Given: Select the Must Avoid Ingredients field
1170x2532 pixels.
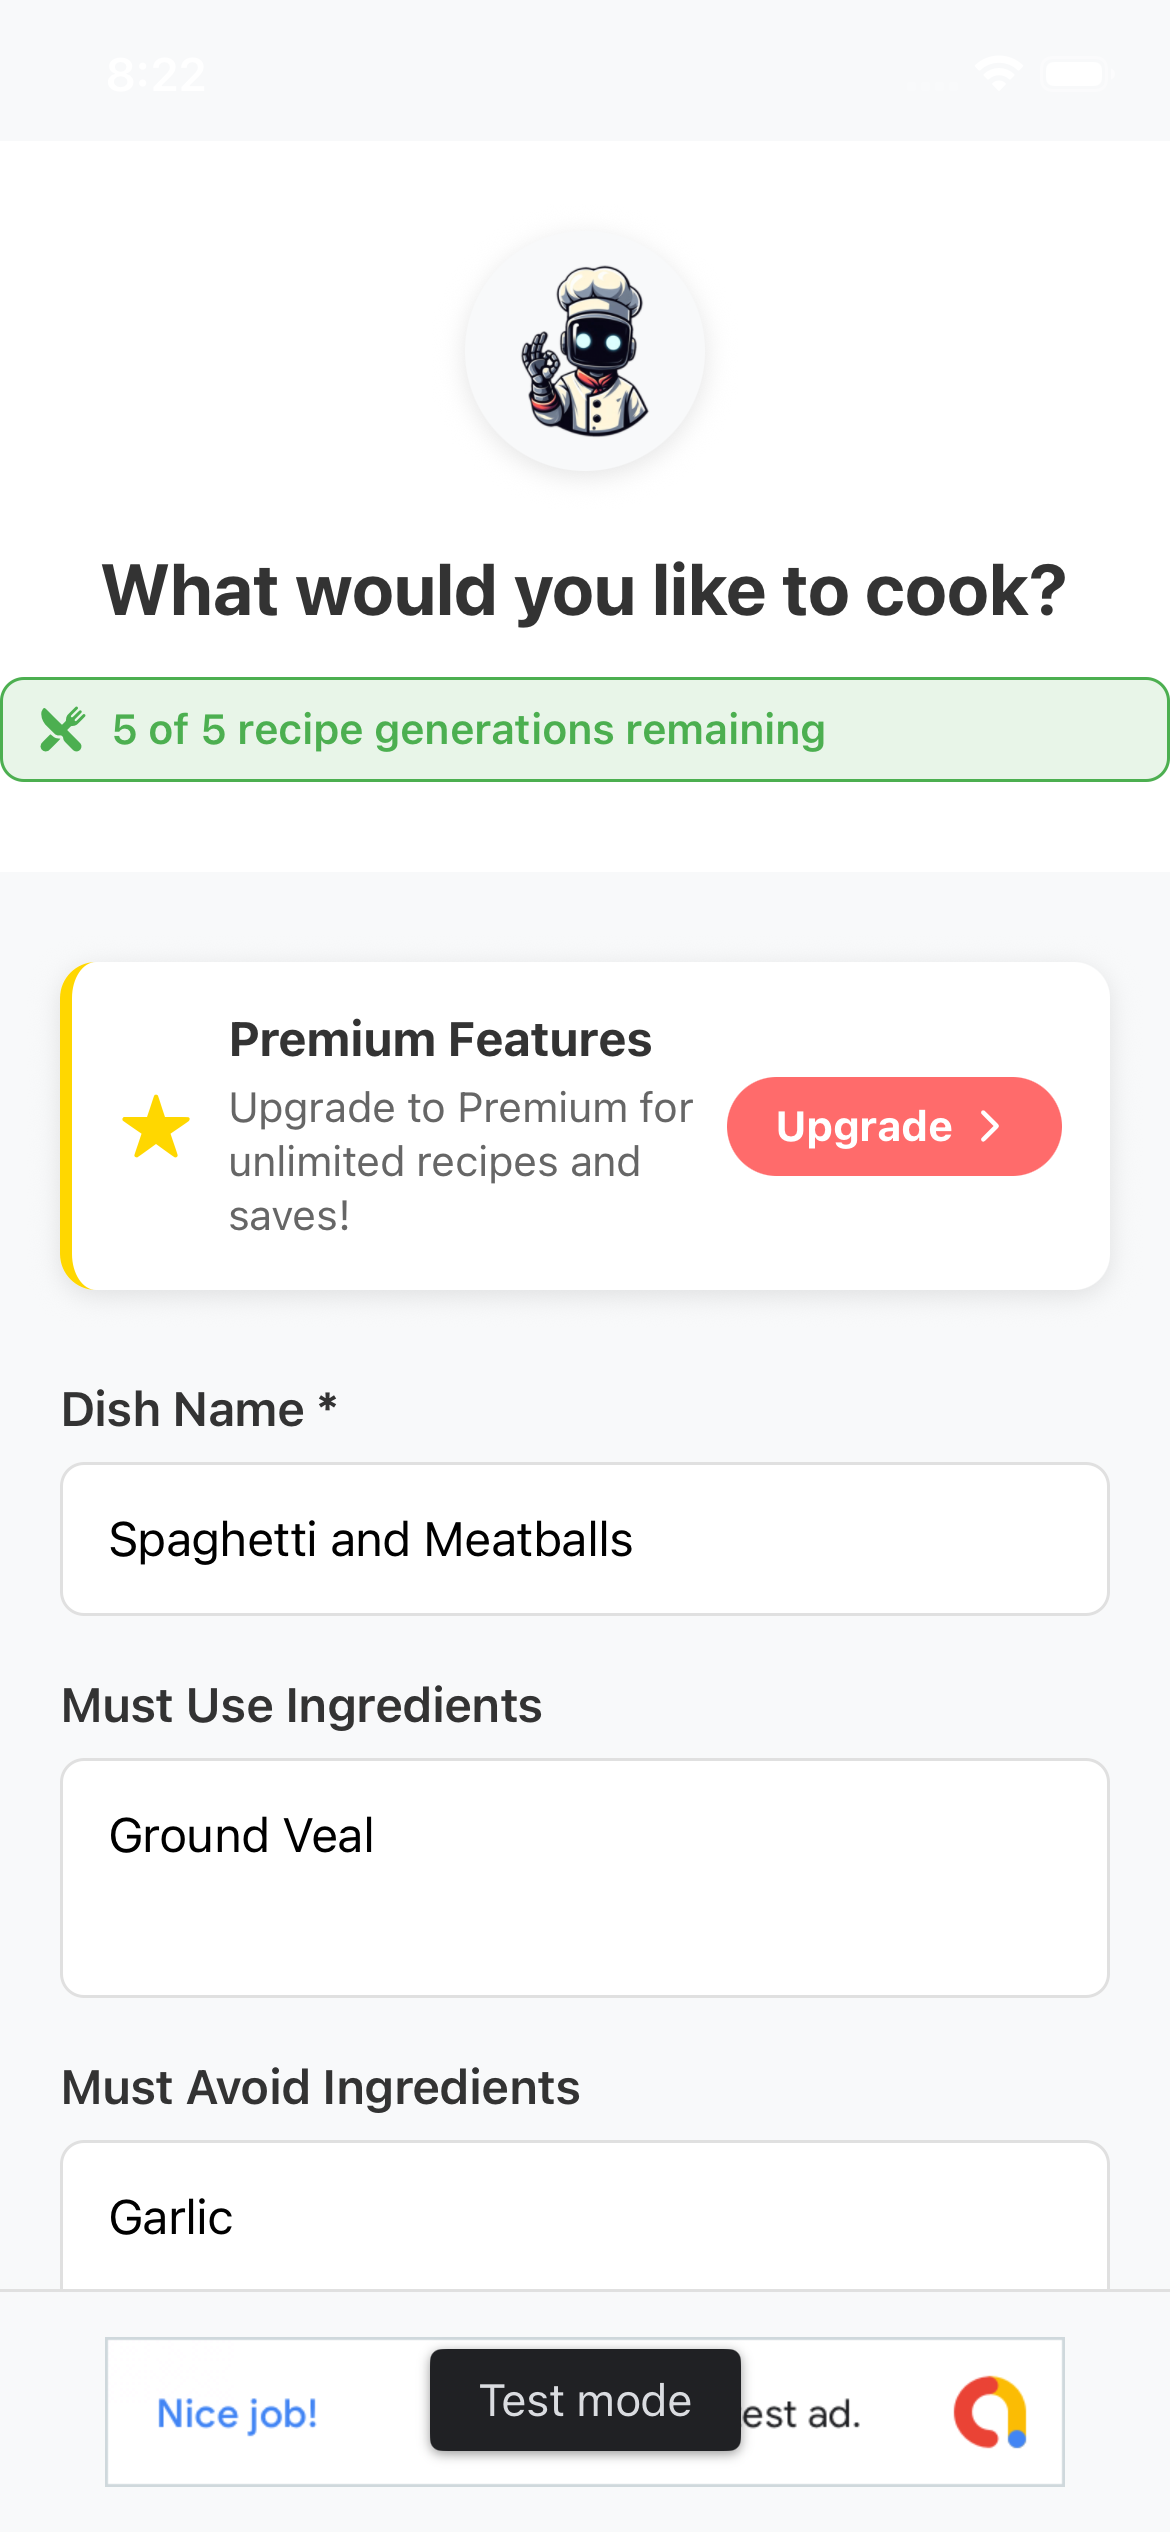Looking at the screenshot, I should [585, 2216].
